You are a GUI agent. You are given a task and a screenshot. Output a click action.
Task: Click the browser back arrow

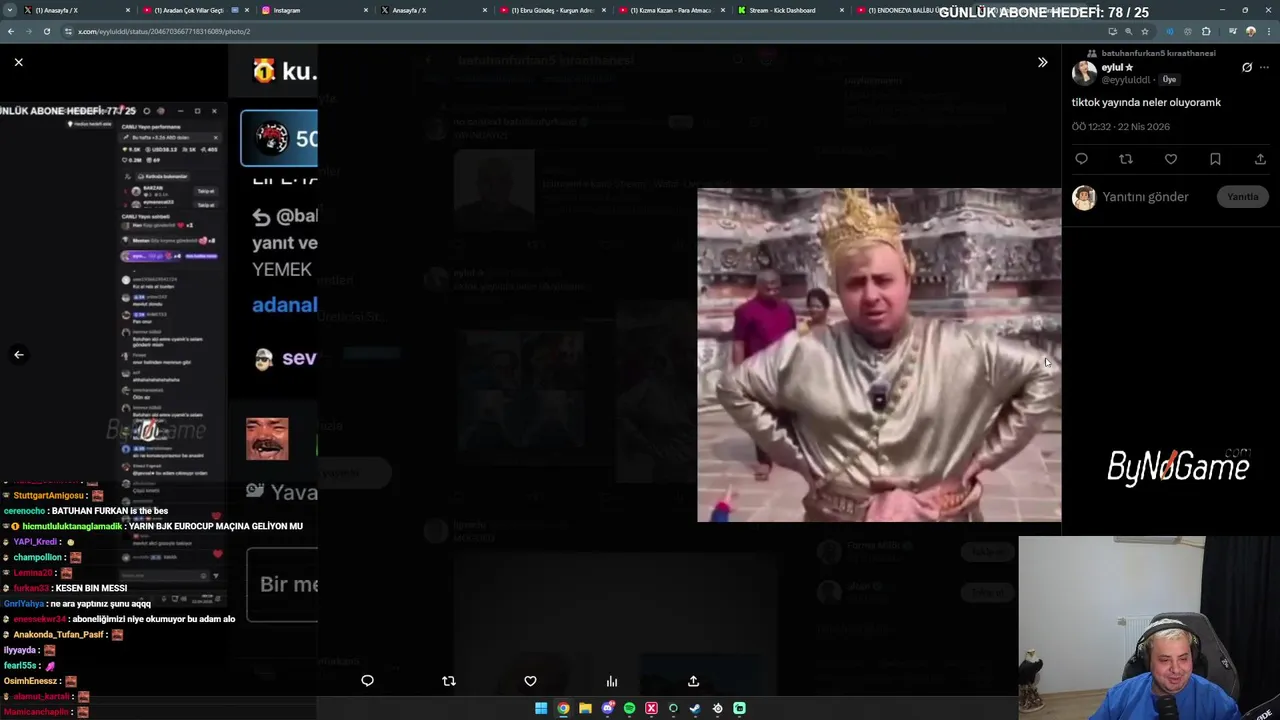pos(10,32)
